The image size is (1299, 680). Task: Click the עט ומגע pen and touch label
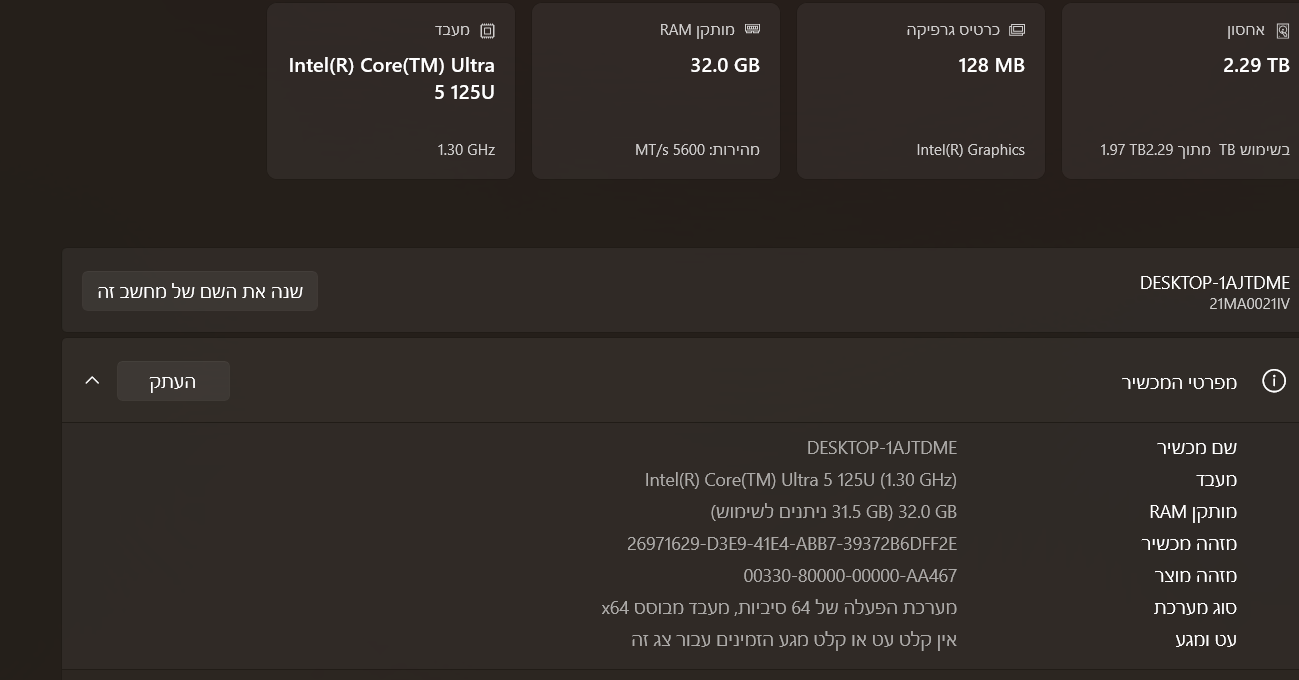(1206, 640)
